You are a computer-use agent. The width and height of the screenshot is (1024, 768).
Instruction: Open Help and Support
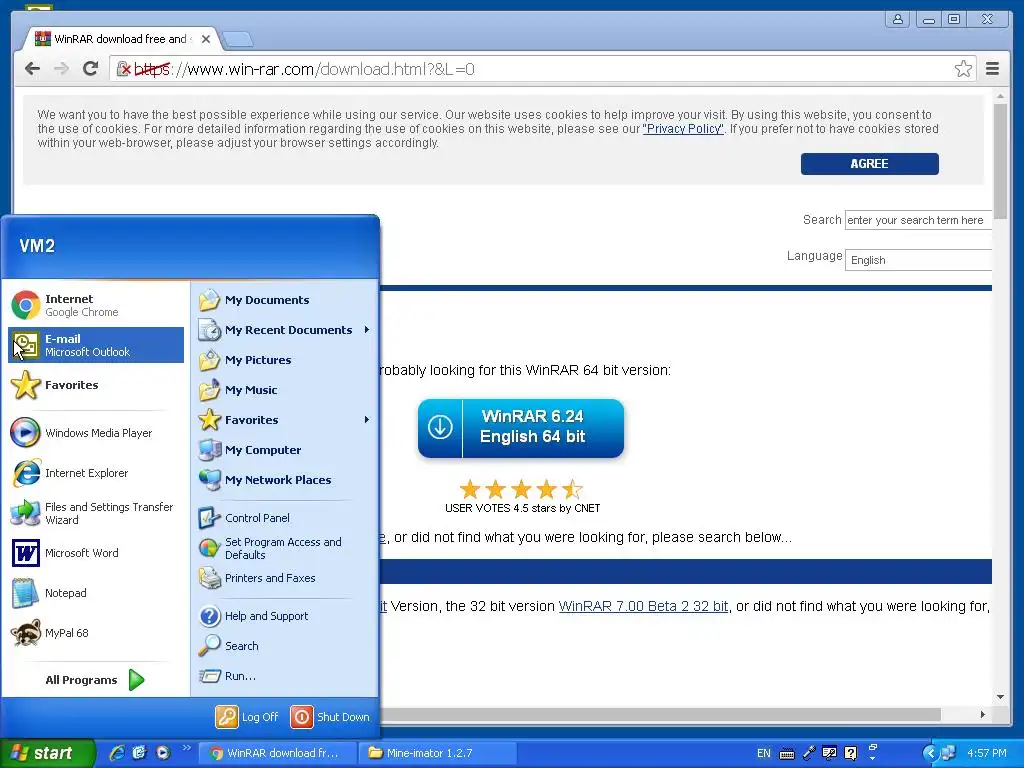pyautogui.click(x=285, y=616)
